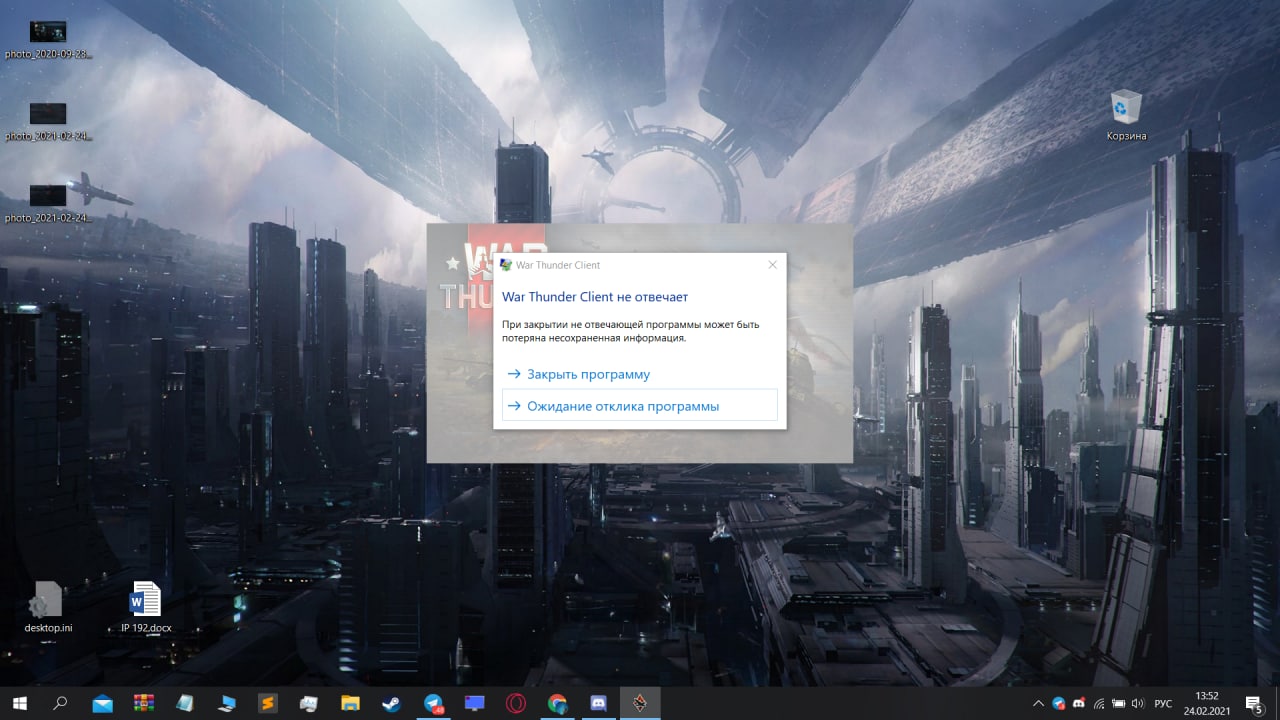Select the IP 192.docx Word document
The height and width of the screenshot is (720, 1280).
[x=146, y=606]
